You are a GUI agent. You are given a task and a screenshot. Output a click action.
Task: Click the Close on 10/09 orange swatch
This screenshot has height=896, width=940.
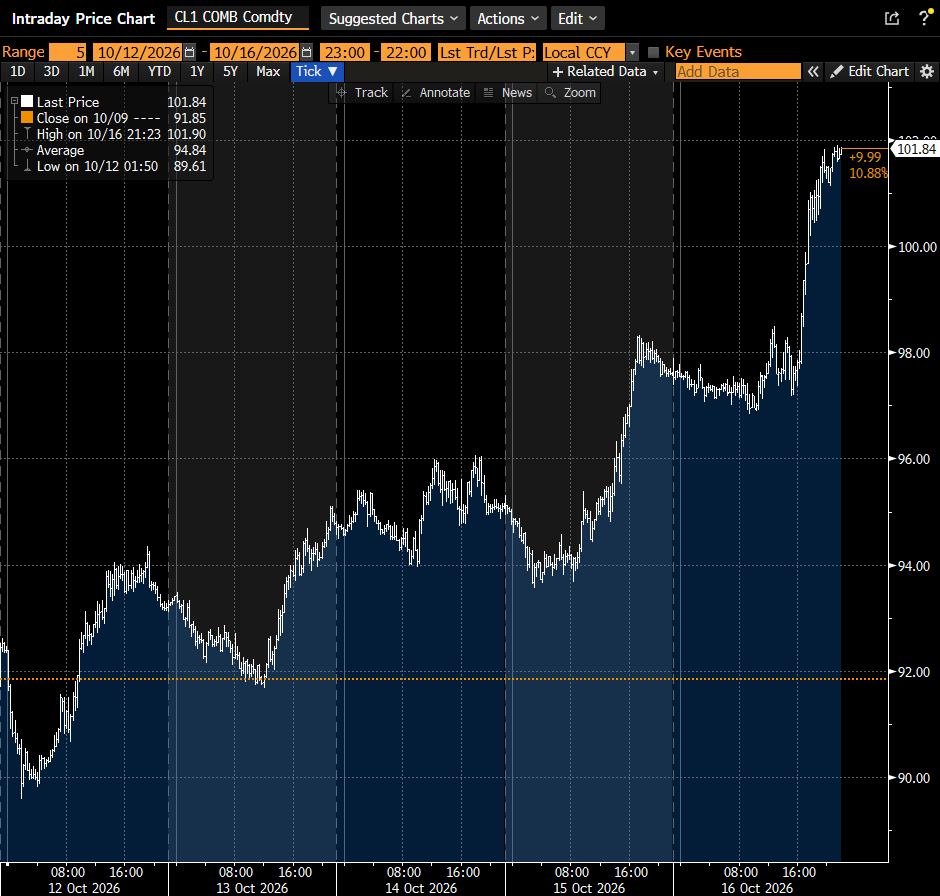(x=27, y=117)
